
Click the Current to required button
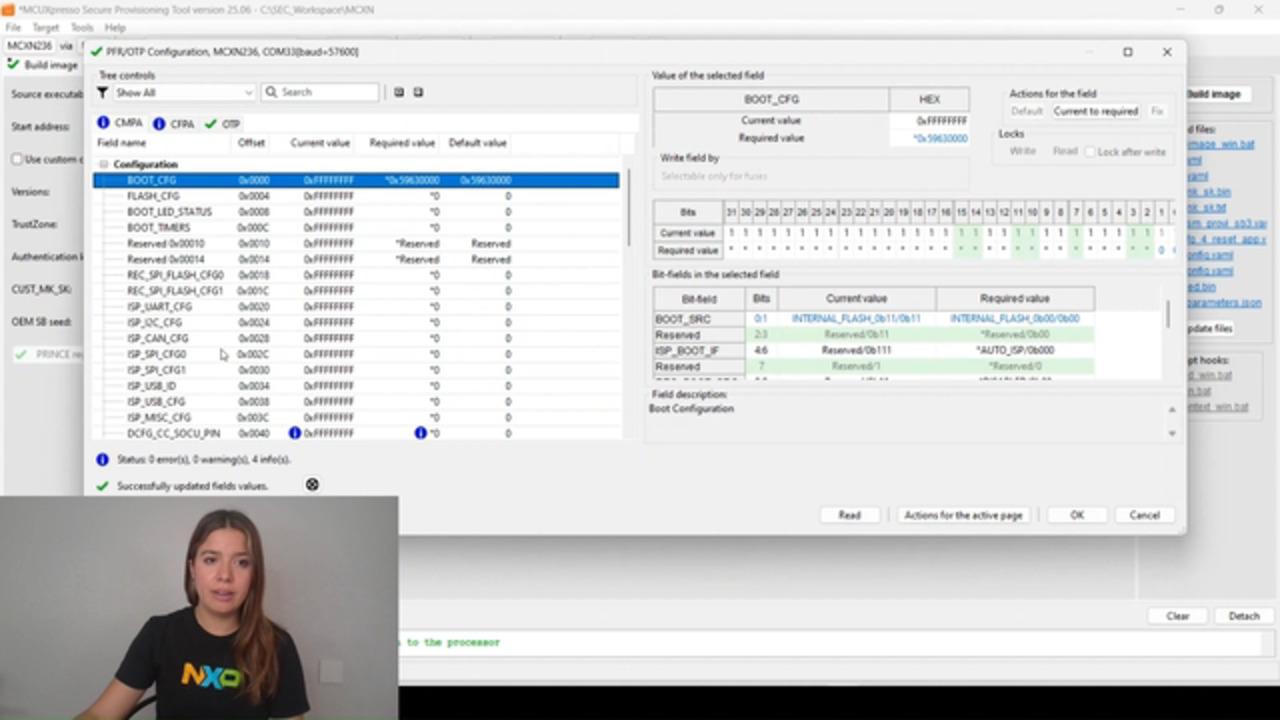[x=1095, y=111]
